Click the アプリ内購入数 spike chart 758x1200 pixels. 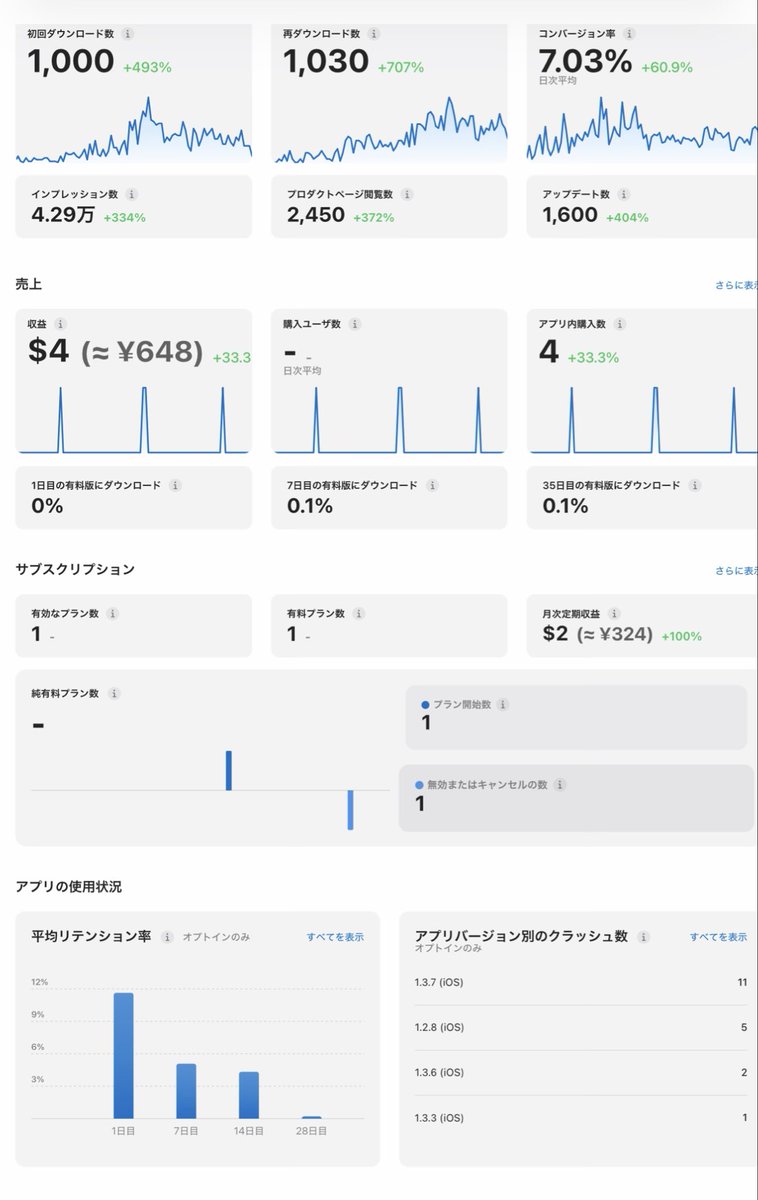pyautogui.click(x=642, y=420)
